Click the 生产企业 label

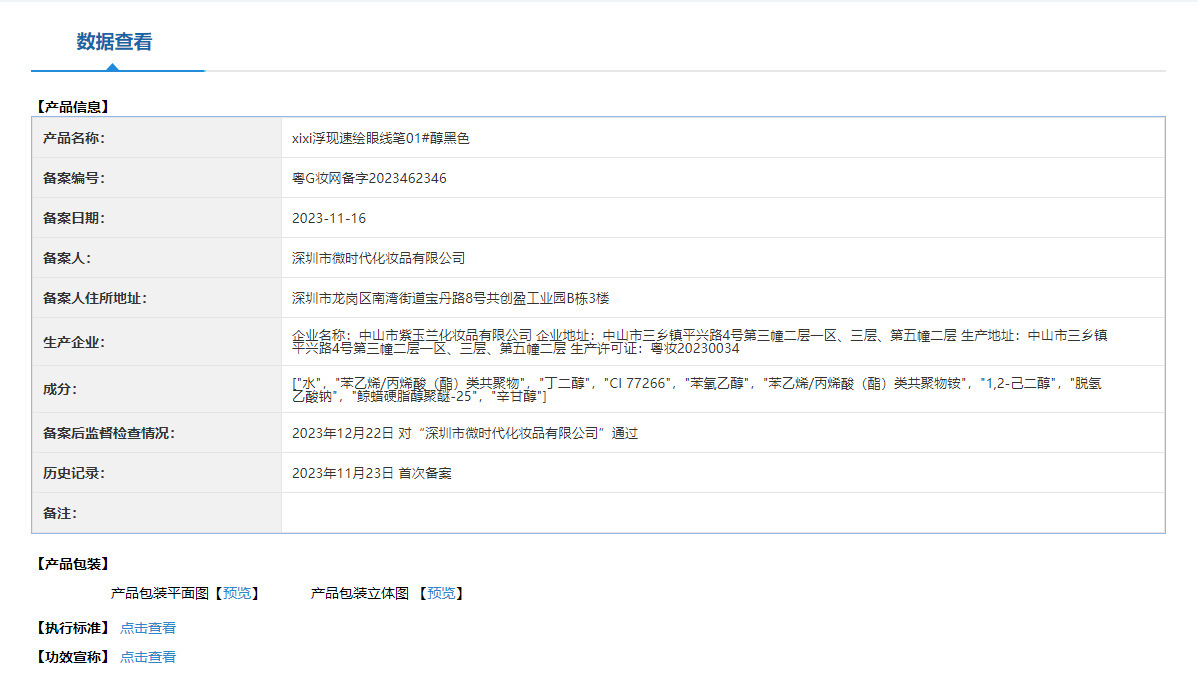73,342
